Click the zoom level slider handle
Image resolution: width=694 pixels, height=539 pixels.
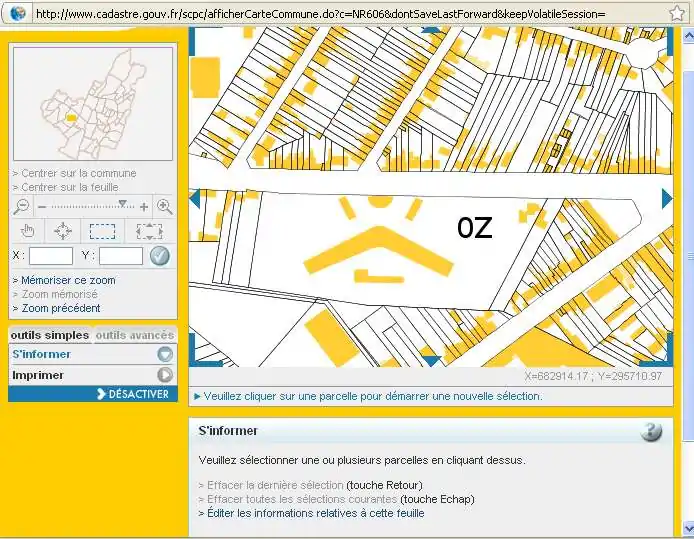[123, 204]
